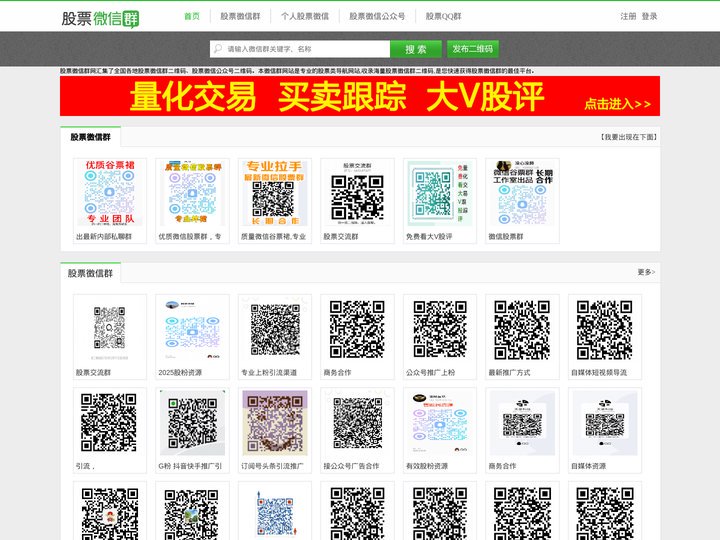The width and height of the screenshot is (720, 540).
Task: Click the 更多> link
Action: point(646,272)
